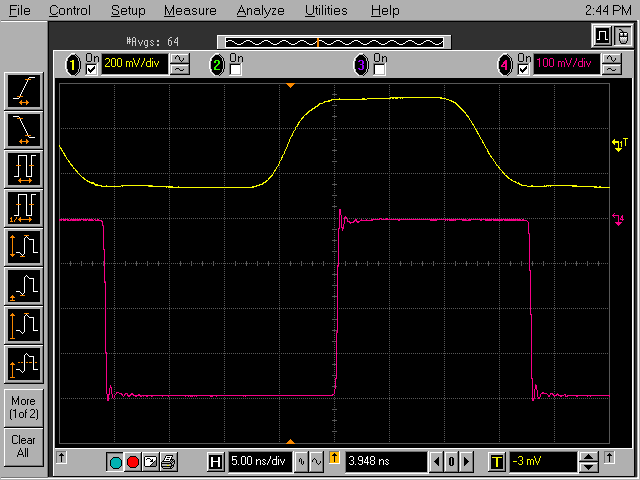Expand the horizontal timebase scale

pos(316,462)
